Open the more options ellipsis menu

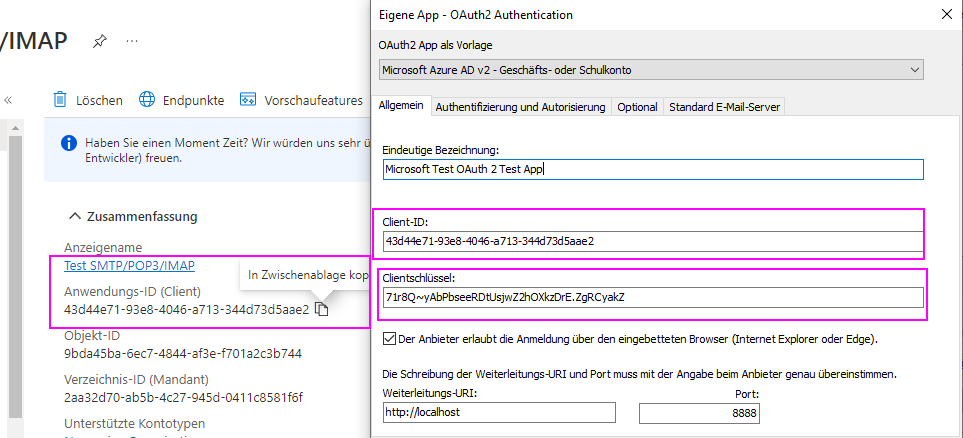coord(131,41)
